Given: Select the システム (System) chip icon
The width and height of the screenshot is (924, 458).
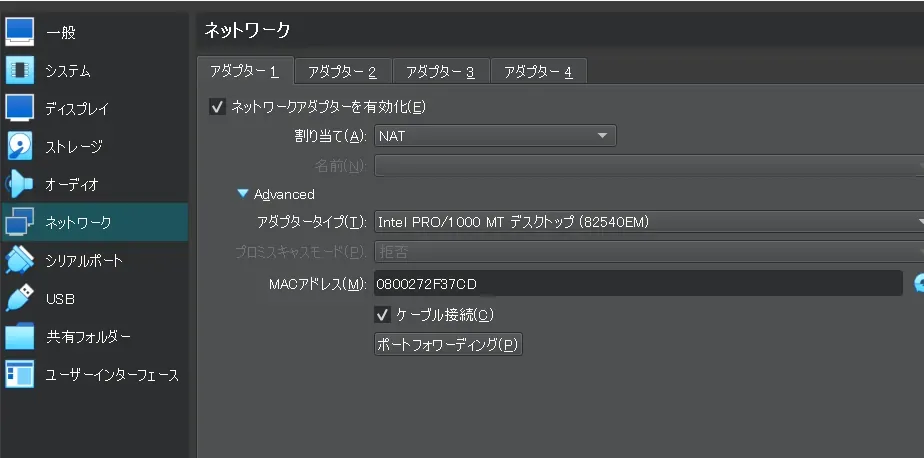Looking at the screenshot, I should pos(20,71).
